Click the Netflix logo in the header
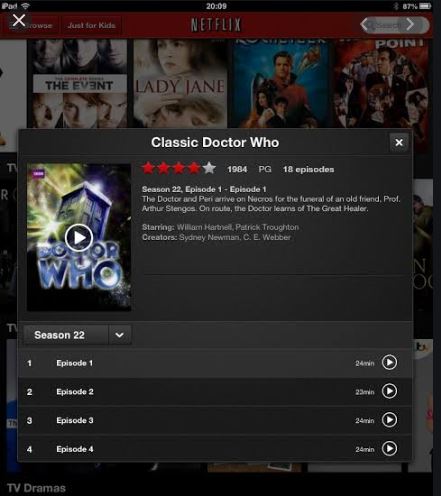 (216, 25)
